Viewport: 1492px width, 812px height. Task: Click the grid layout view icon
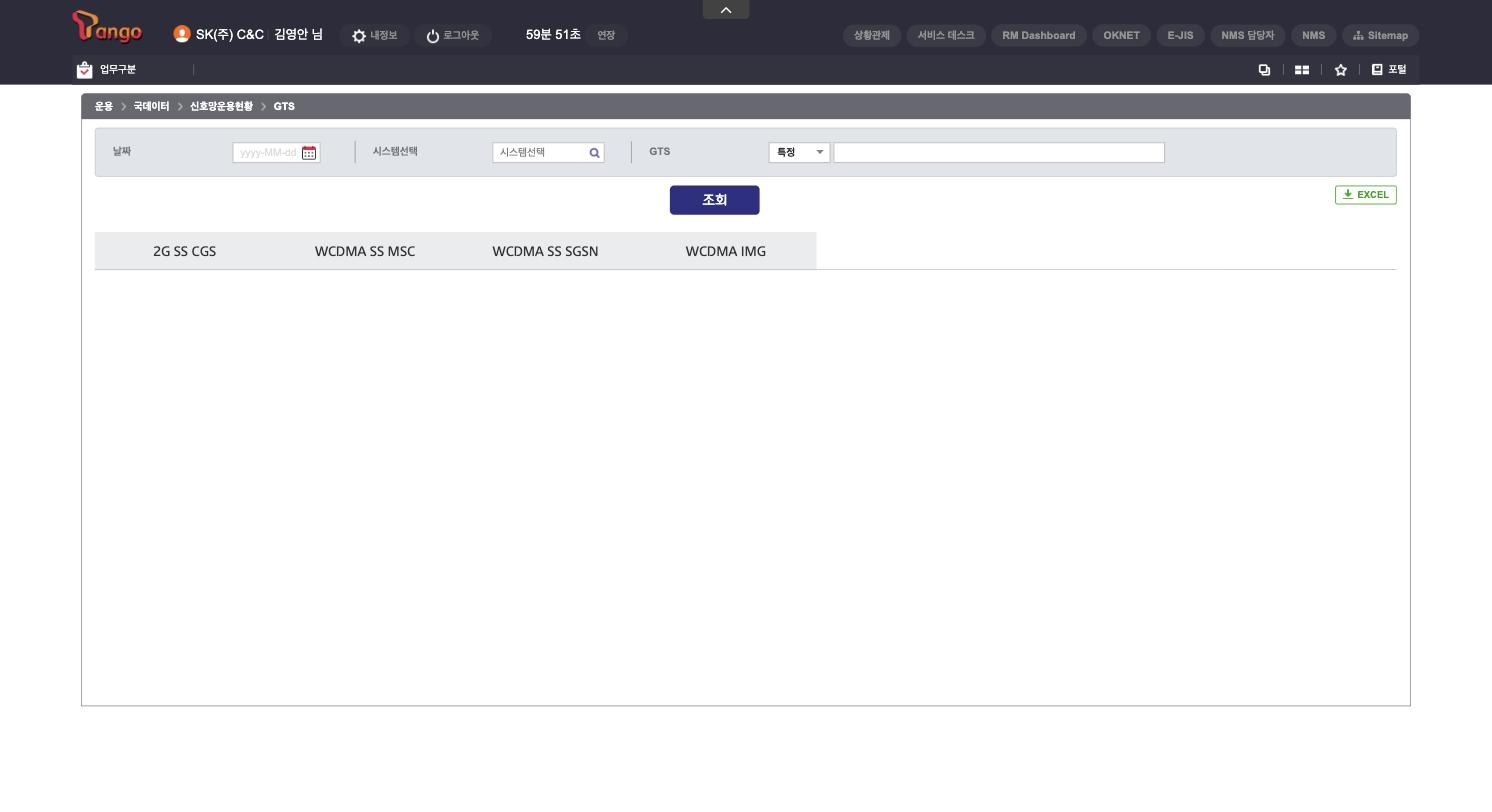(1302, 69)
